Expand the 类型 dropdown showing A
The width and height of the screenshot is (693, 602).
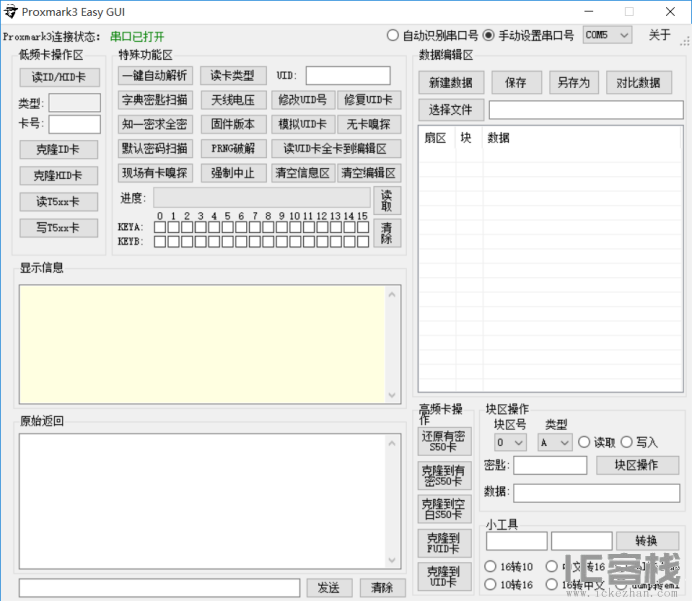tap(555, 442)
